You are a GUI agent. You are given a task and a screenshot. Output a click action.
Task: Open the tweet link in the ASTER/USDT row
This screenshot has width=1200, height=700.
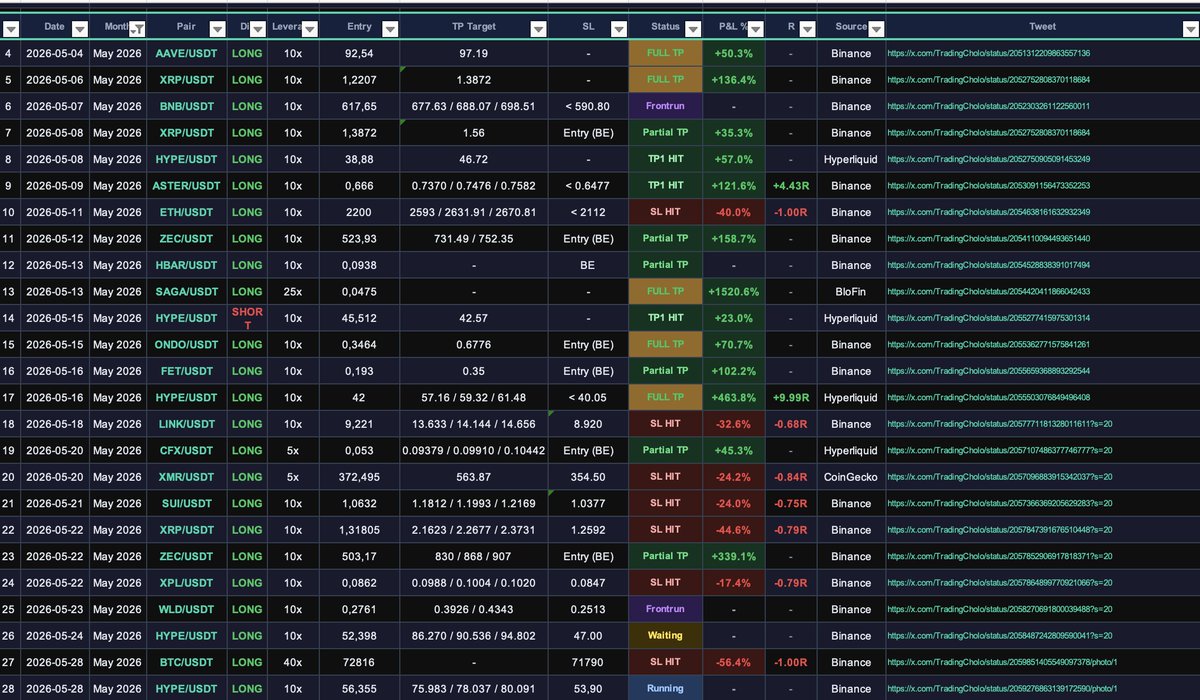click(988, 186)
